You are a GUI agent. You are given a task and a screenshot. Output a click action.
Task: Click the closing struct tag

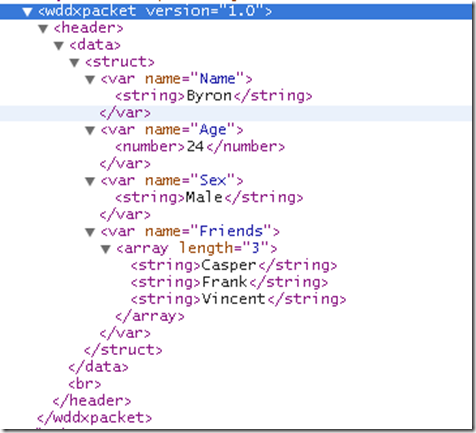coord(123,350)
